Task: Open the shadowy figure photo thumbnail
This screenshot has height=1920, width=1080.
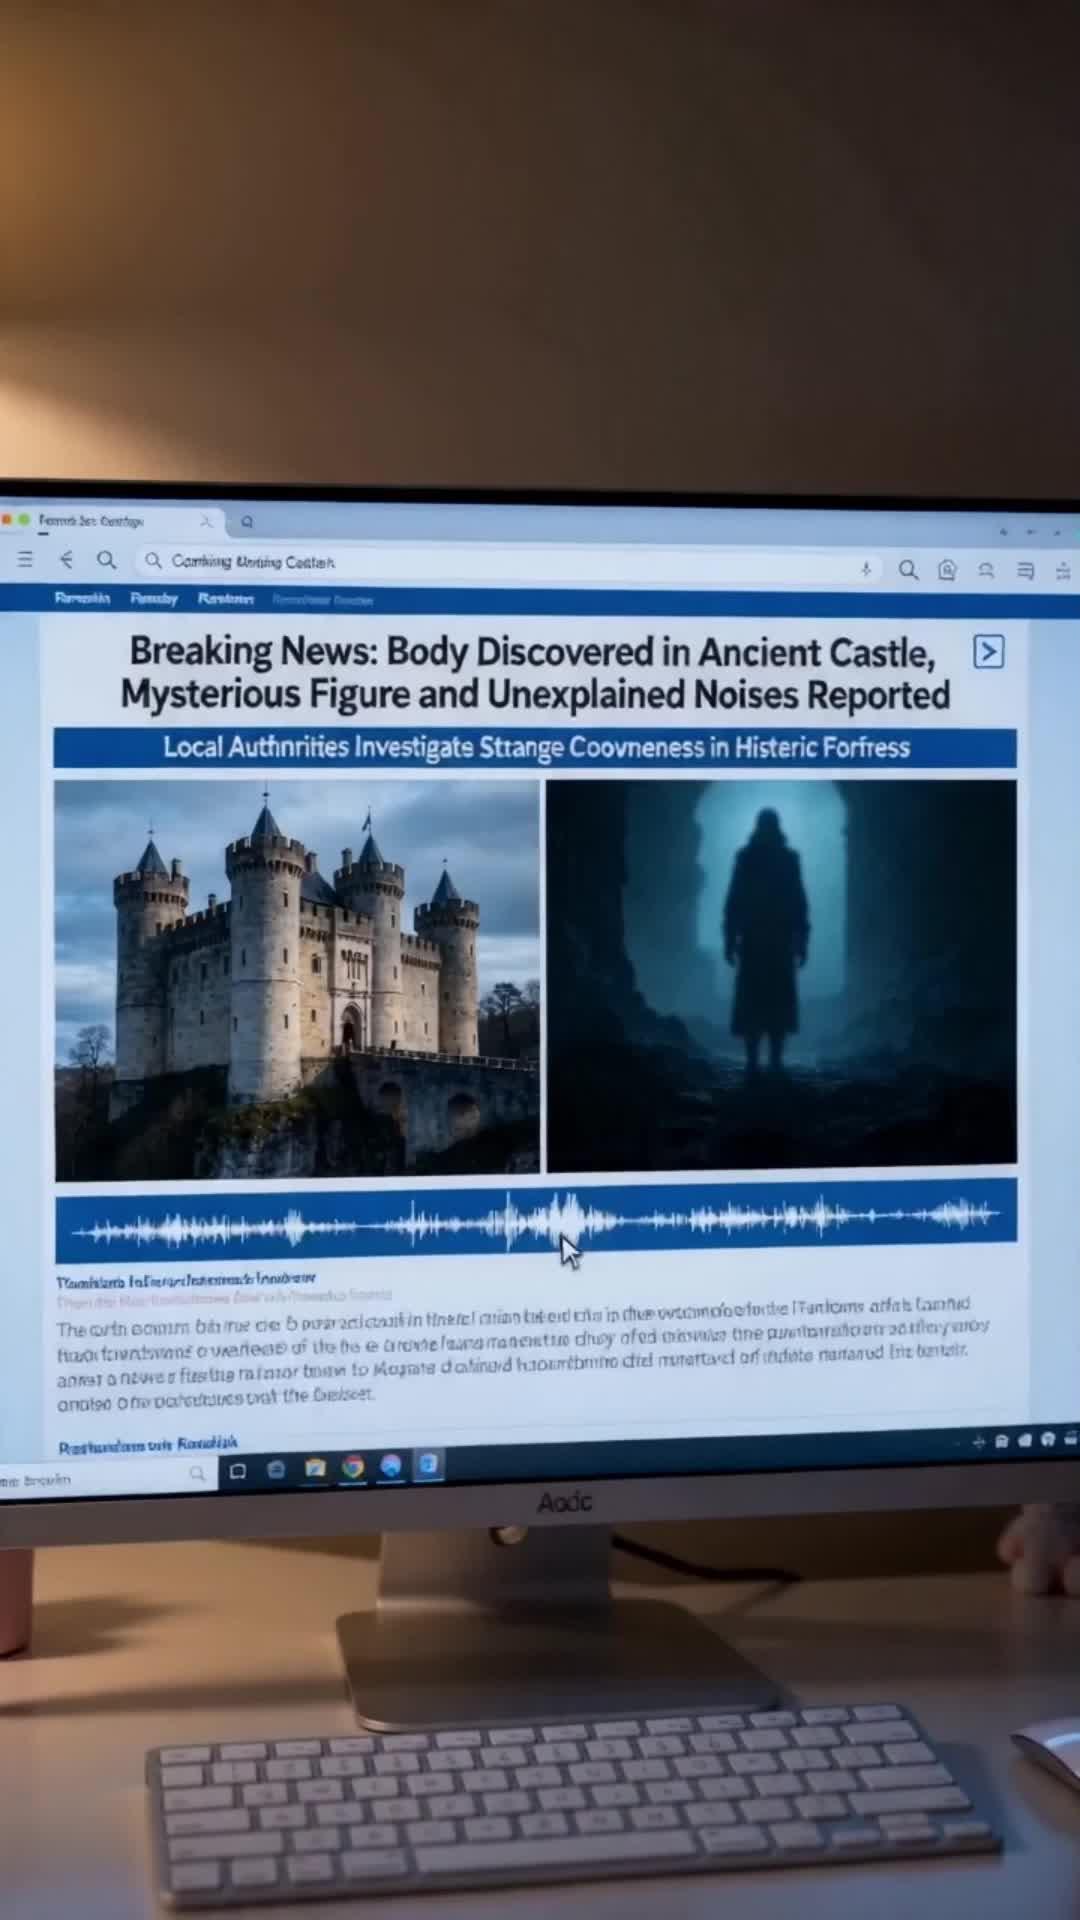Action: click(781, 974)
